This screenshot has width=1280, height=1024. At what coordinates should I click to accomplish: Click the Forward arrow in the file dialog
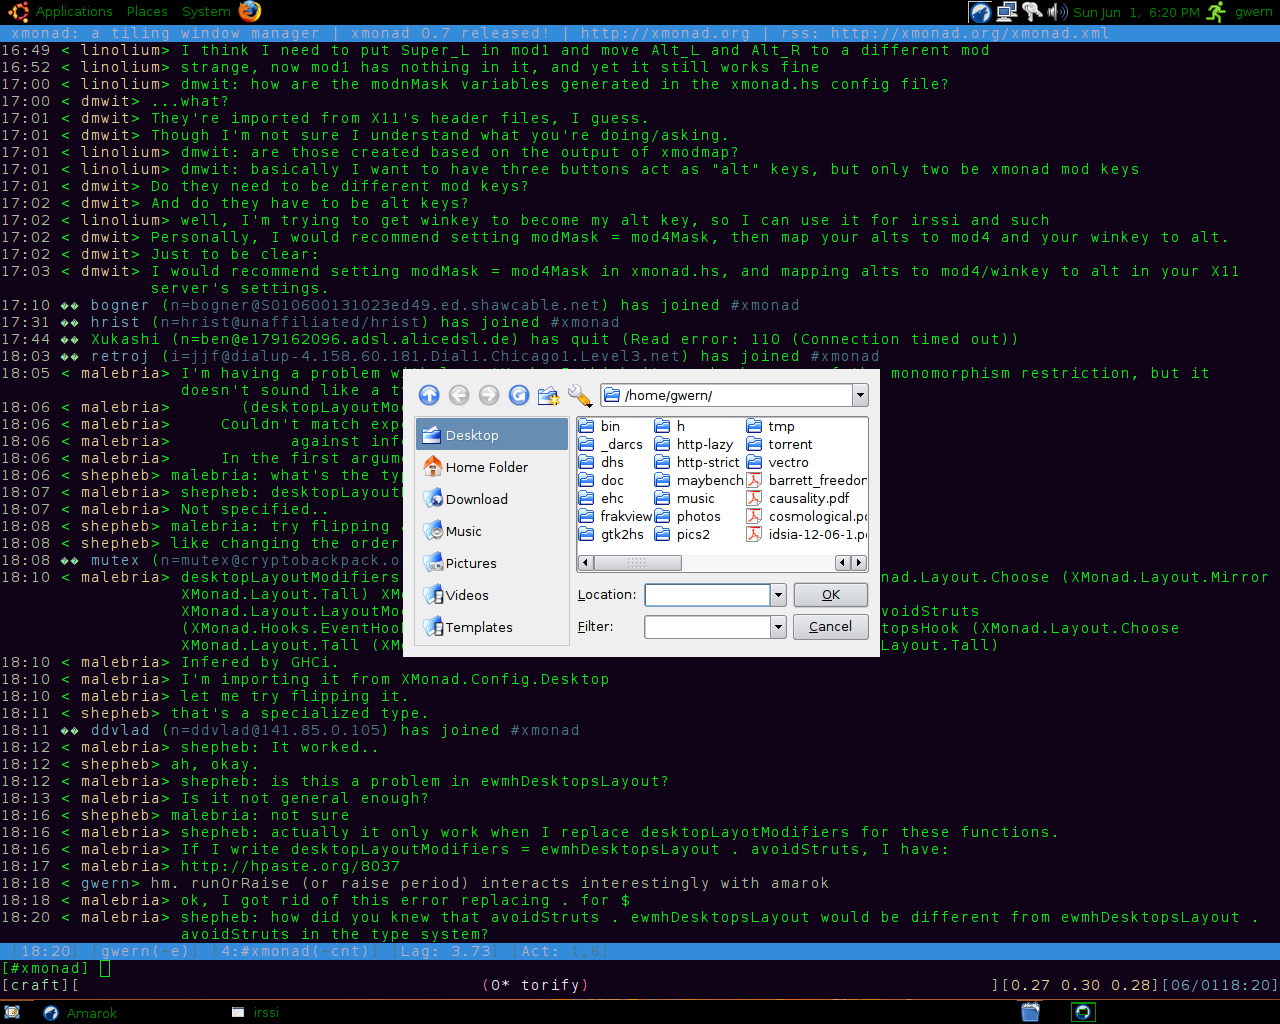coord(489,395)
